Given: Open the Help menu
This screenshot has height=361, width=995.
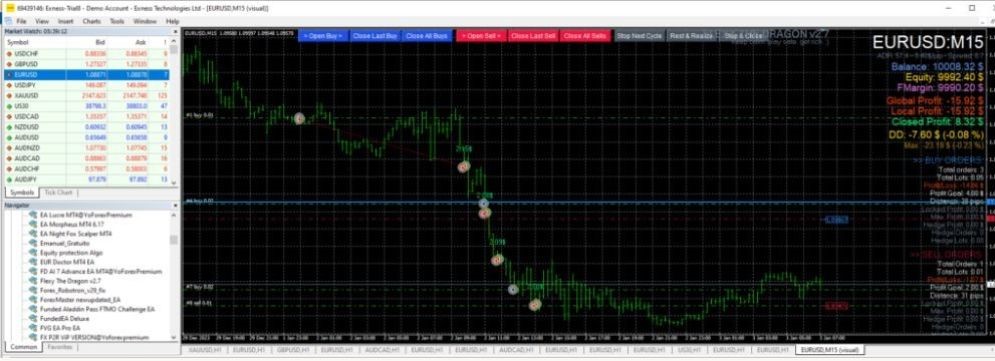Looking at the screenshot, I should tap(172, 21).
